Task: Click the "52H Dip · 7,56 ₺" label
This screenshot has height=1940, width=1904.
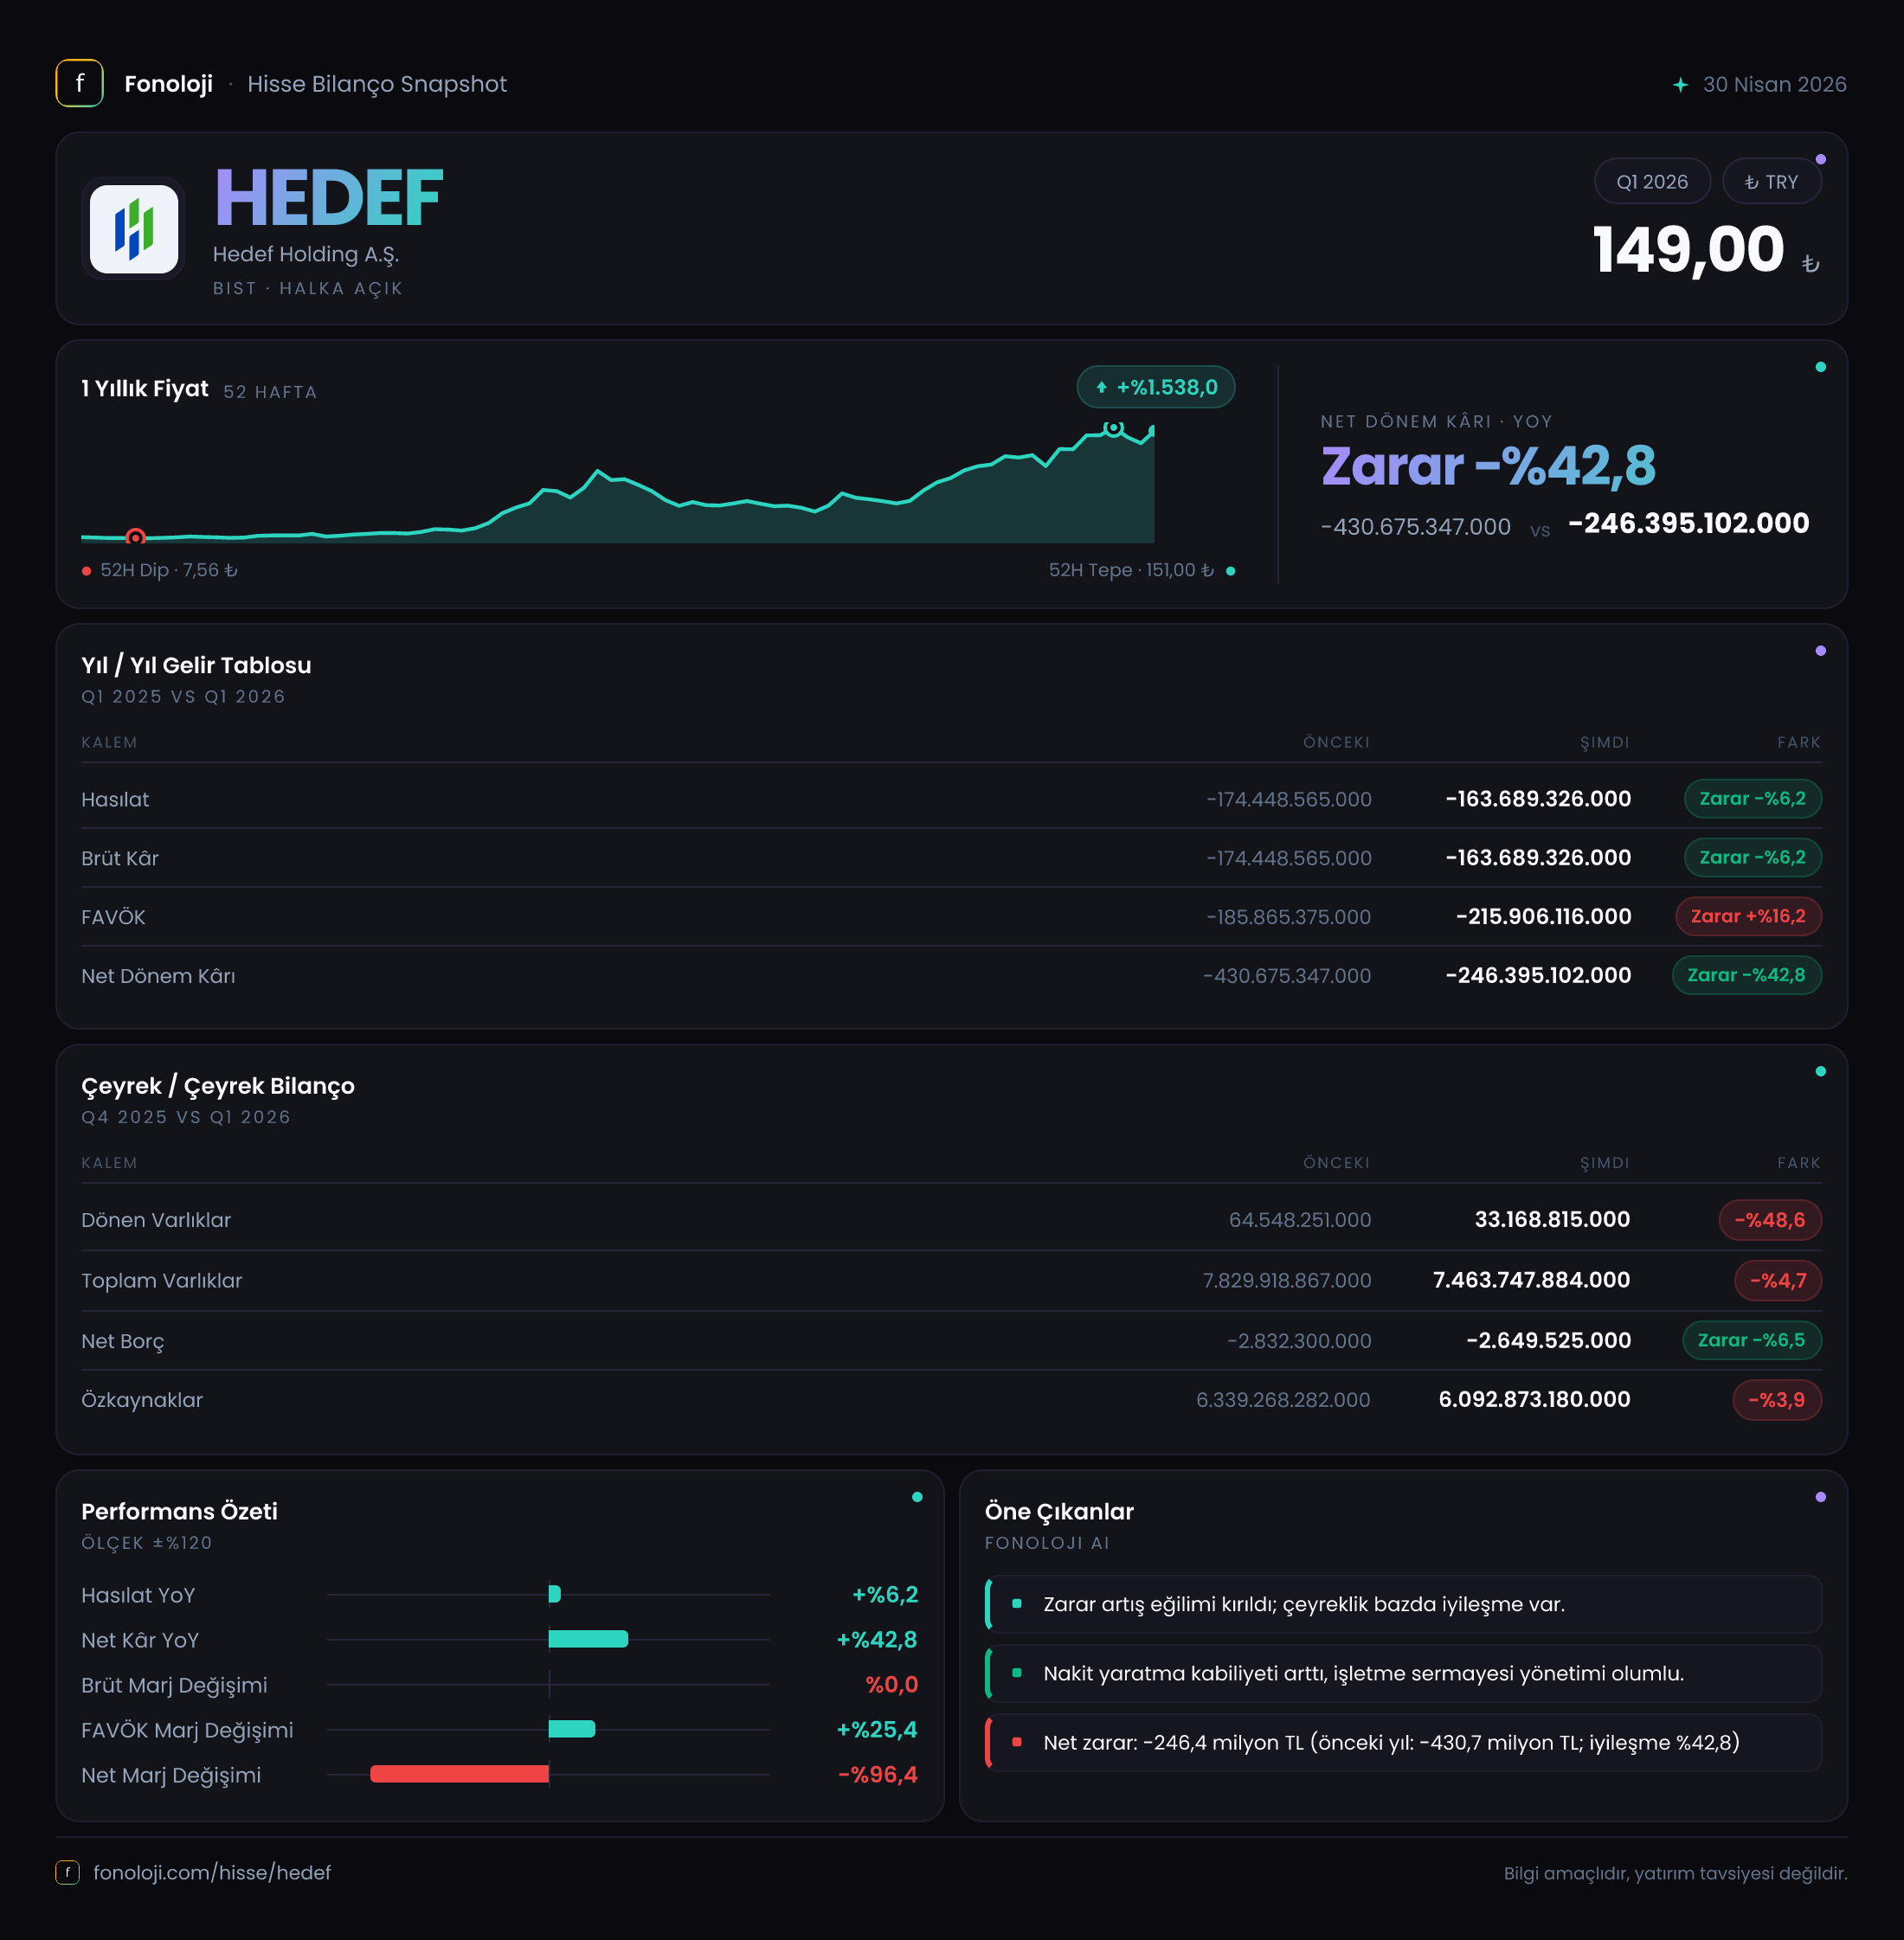Action: 169,571
